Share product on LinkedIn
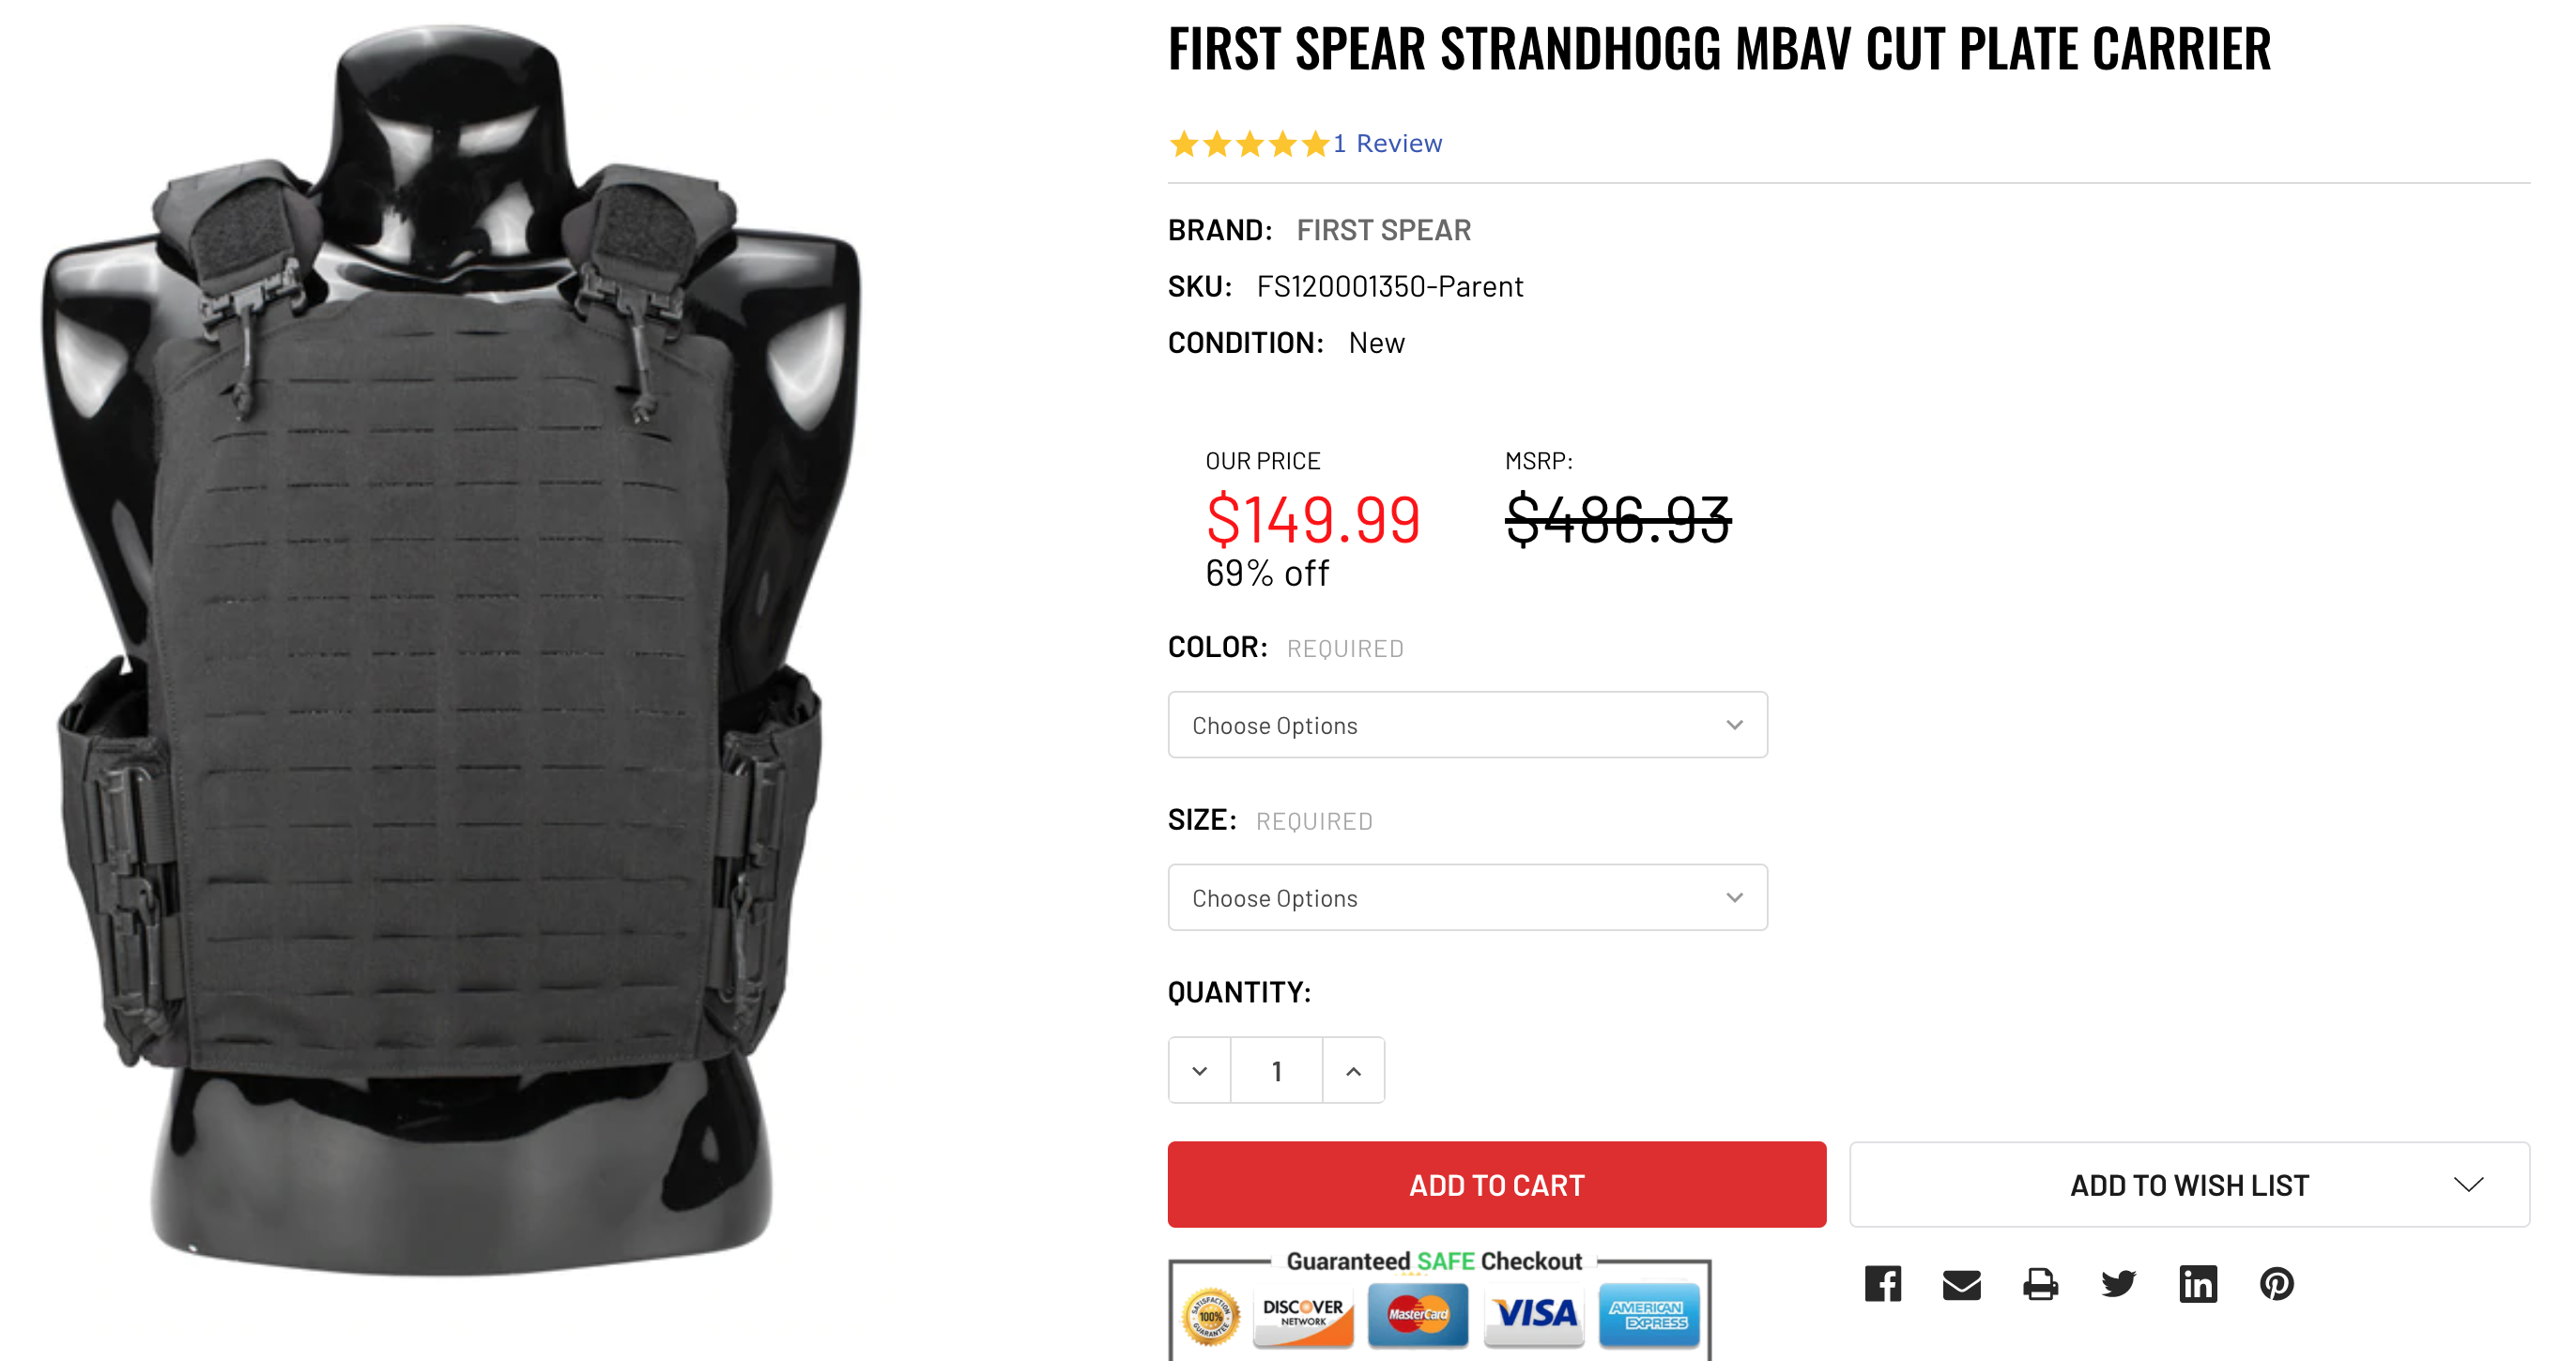Image resolution: width=2576 pixels, height=1361 pixels. (2197, 1284)
